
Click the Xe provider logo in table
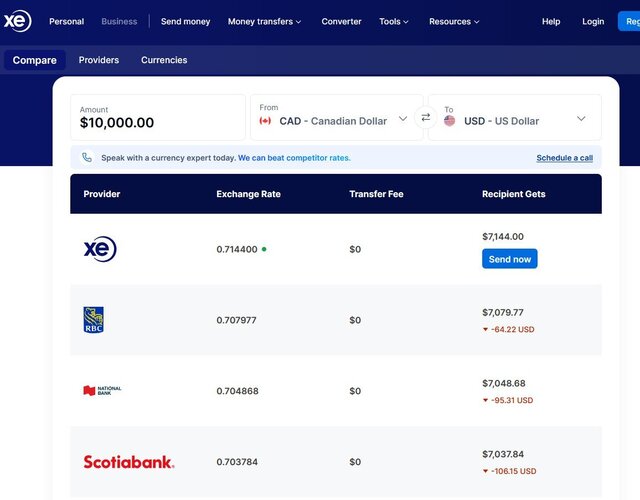pyautogui.click(x=100, y=249)
